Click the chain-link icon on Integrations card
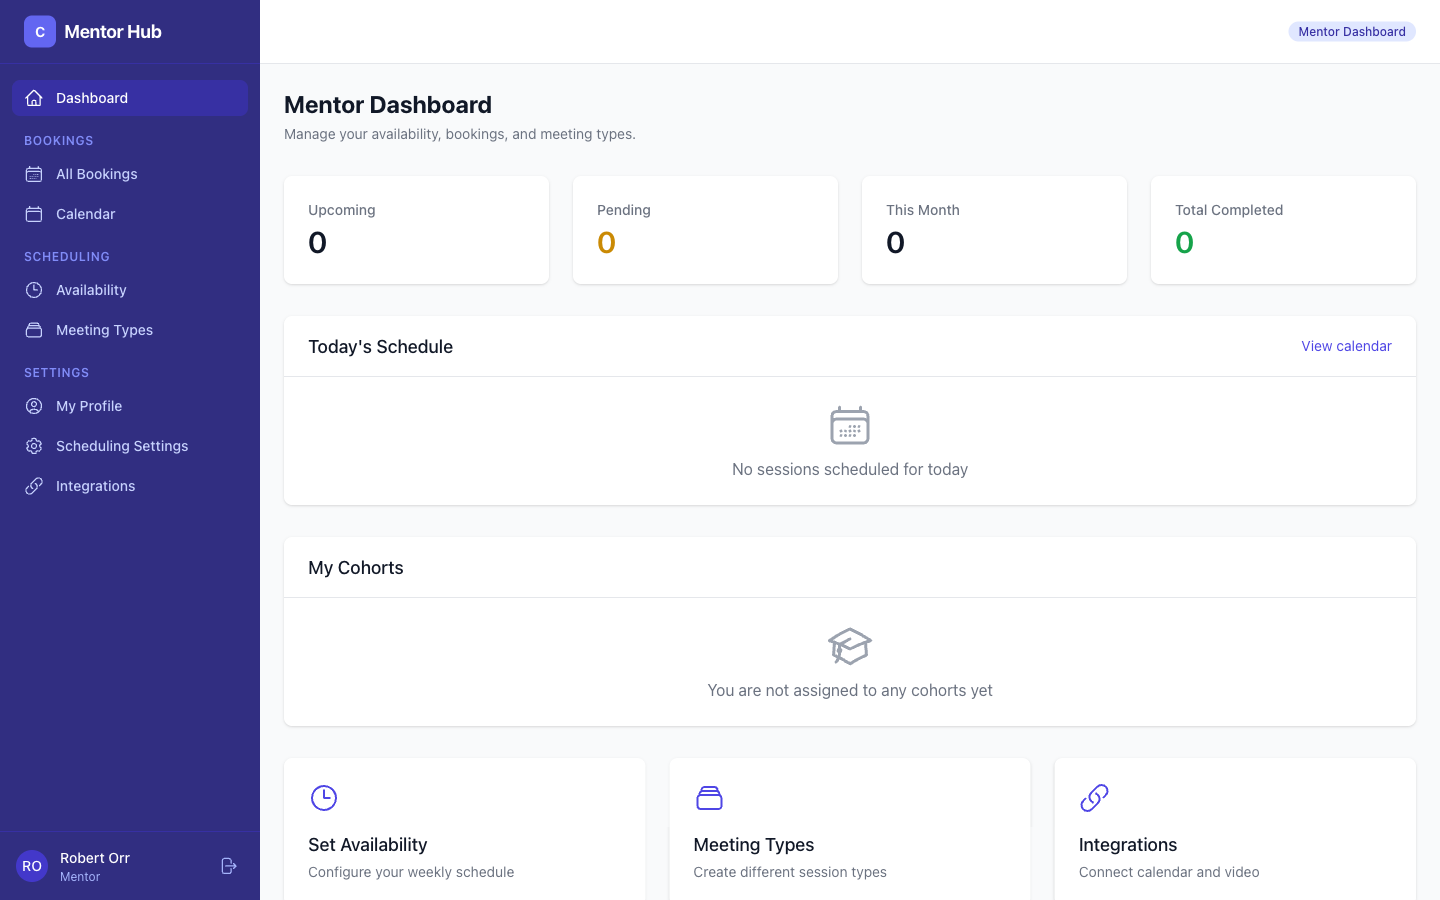The width and height of the screenshot is (1440, 900). point(1094,798)
